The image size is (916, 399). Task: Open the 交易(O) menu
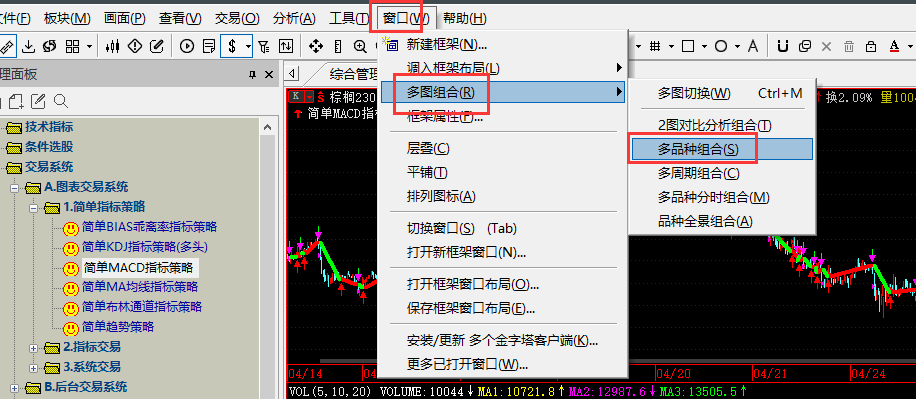click(x=237, y=18)
